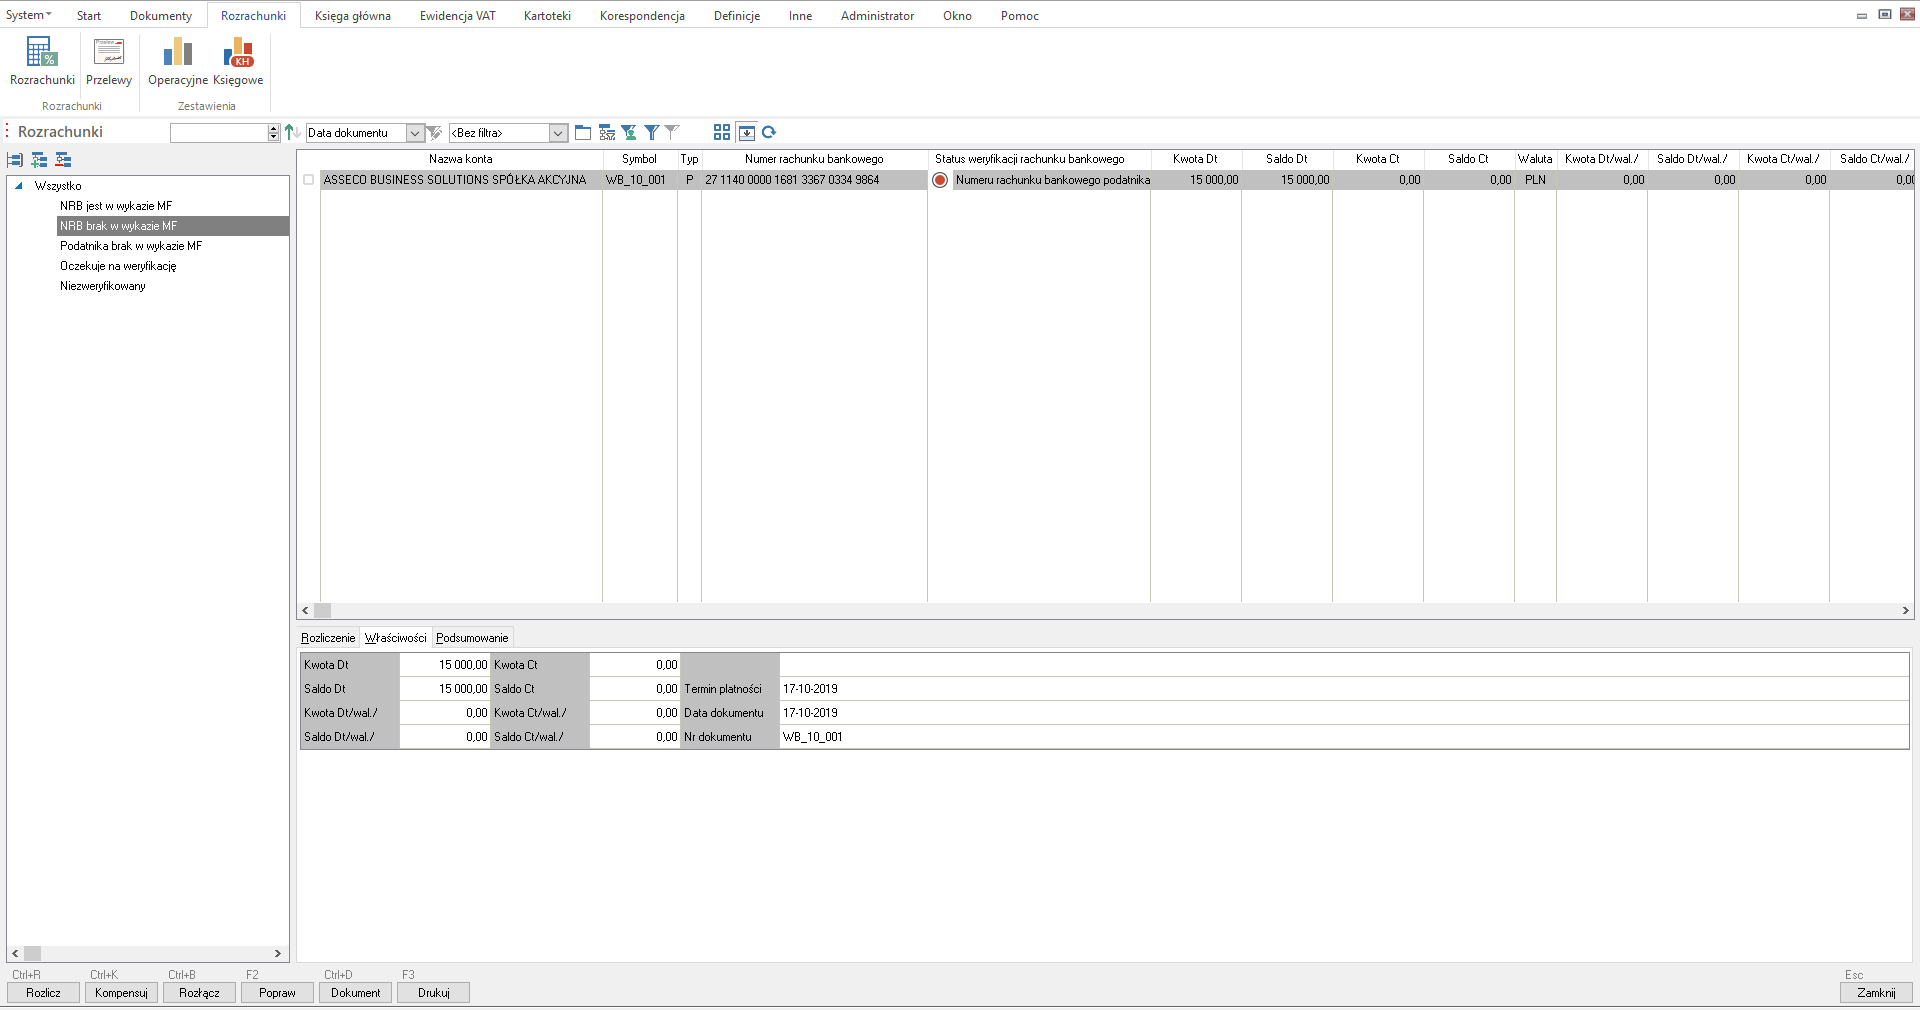Open the Rozrachunki ribbon icon

tap(42, 62)
